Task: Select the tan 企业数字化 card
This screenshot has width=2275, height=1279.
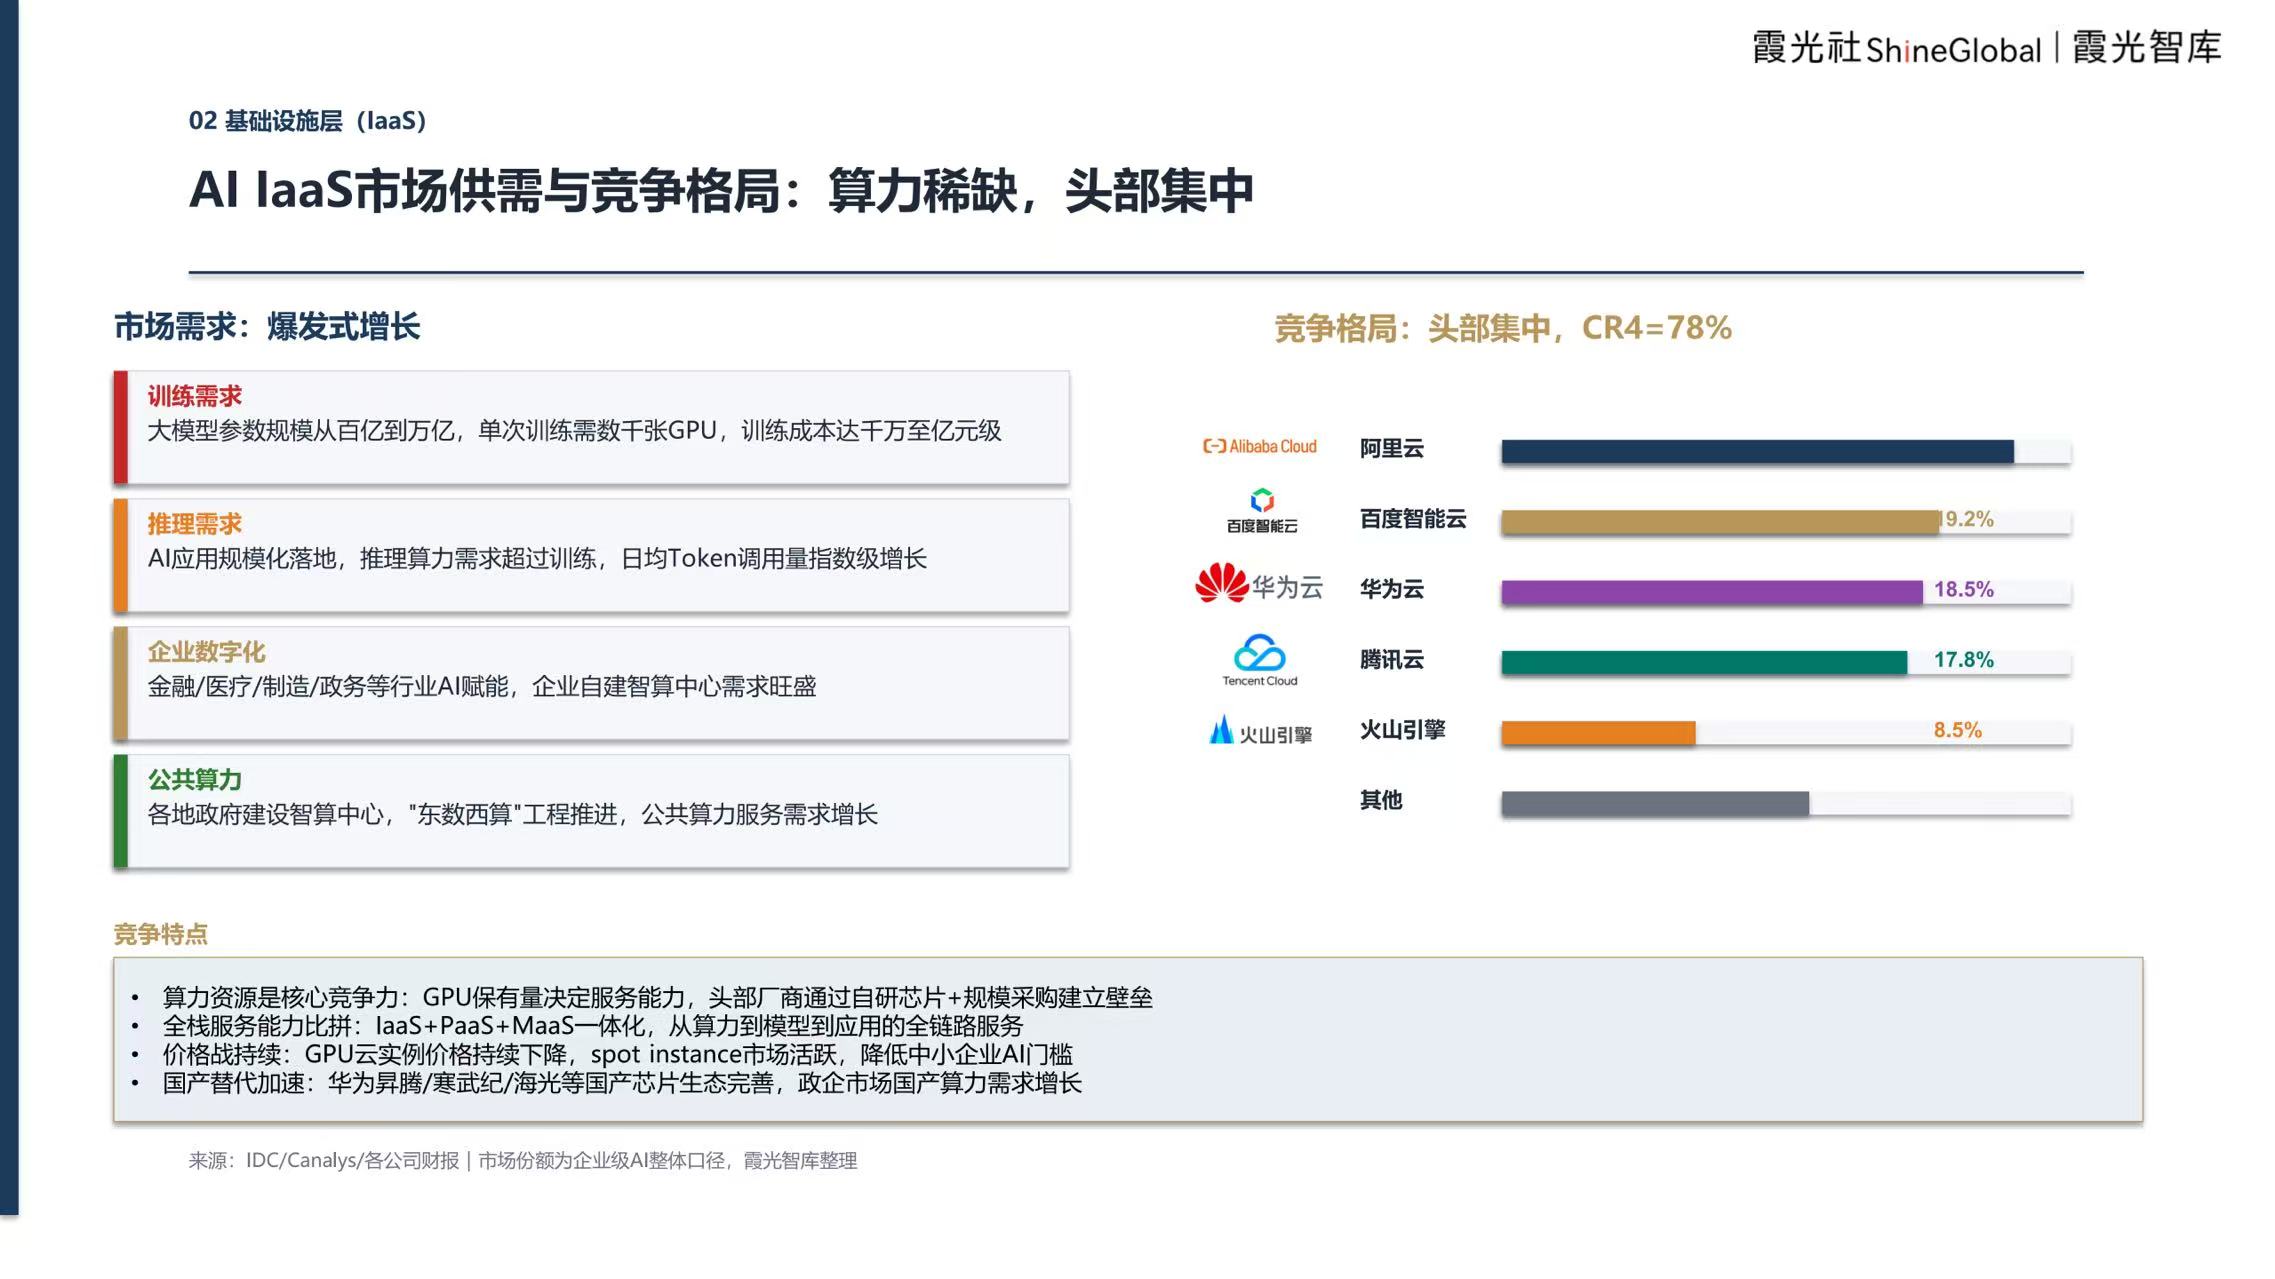Action: pos(591,683)
